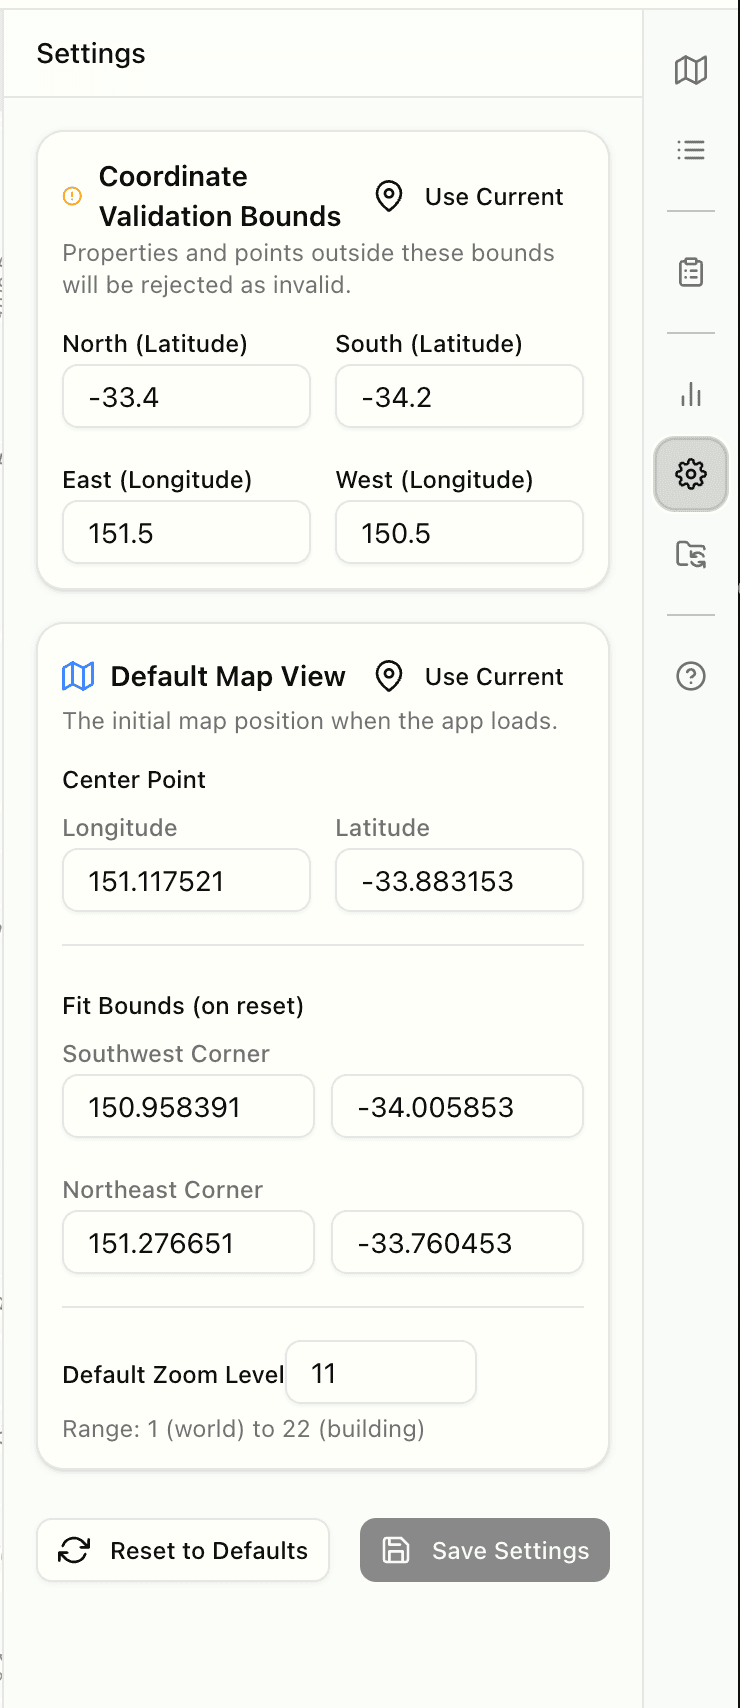Screen dimensions: 740x1708
Task: Click the Default Zoom Level field
Action: [380, 1373]
